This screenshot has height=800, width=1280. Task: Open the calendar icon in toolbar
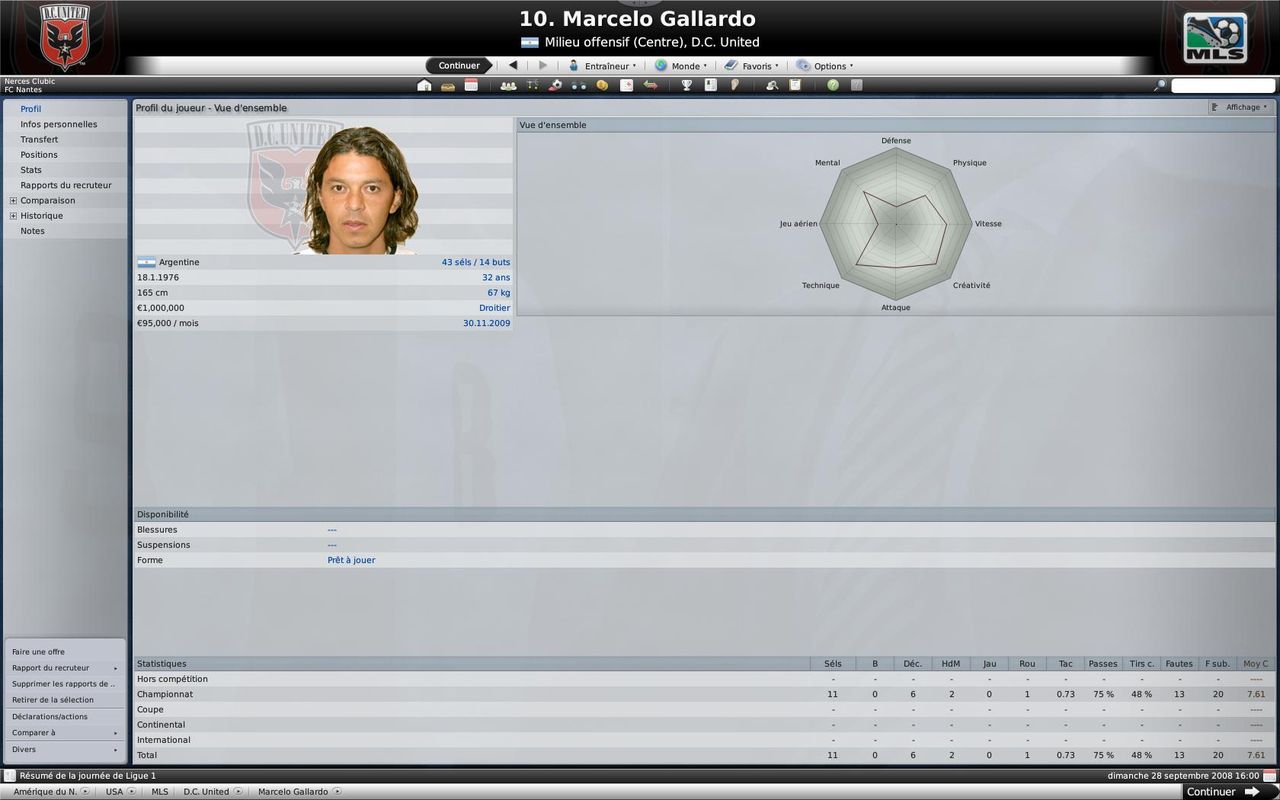tap(471, 86)
